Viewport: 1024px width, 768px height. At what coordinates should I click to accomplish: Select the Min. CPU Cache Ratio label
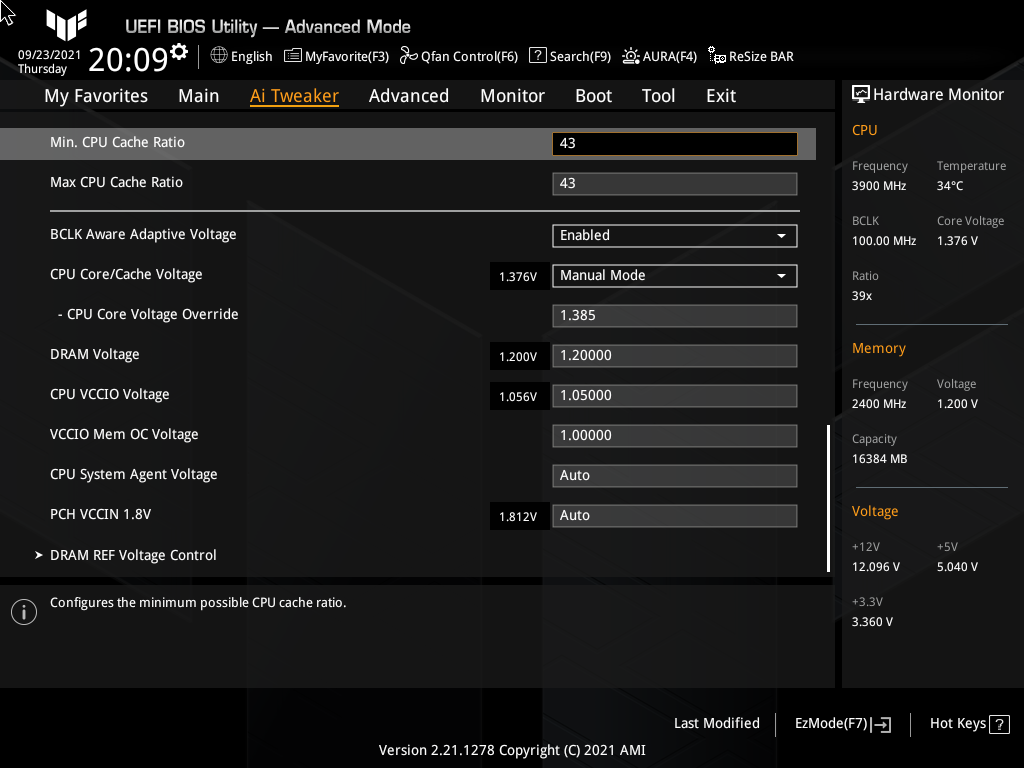click(118, 142)
